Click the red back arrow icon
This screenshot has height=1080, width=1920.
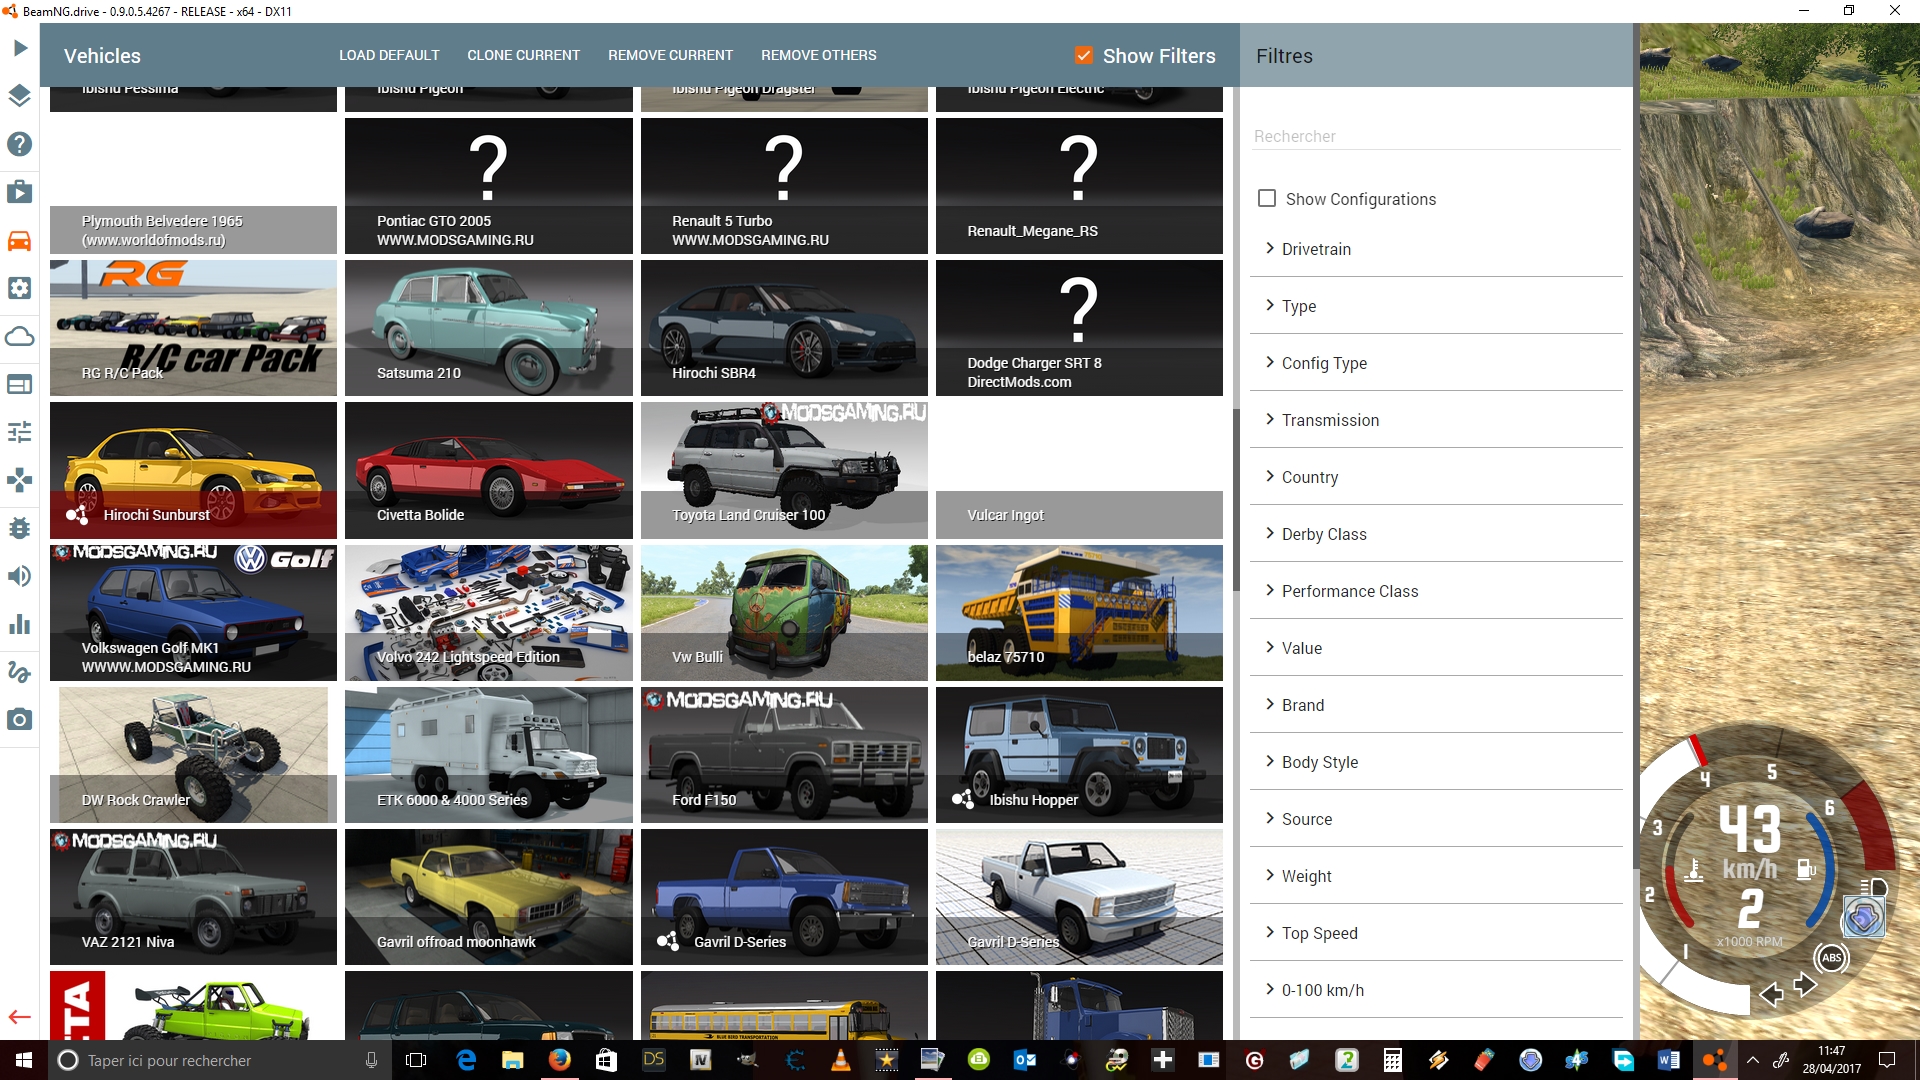pyautogui.click(x=20, y=1017)
